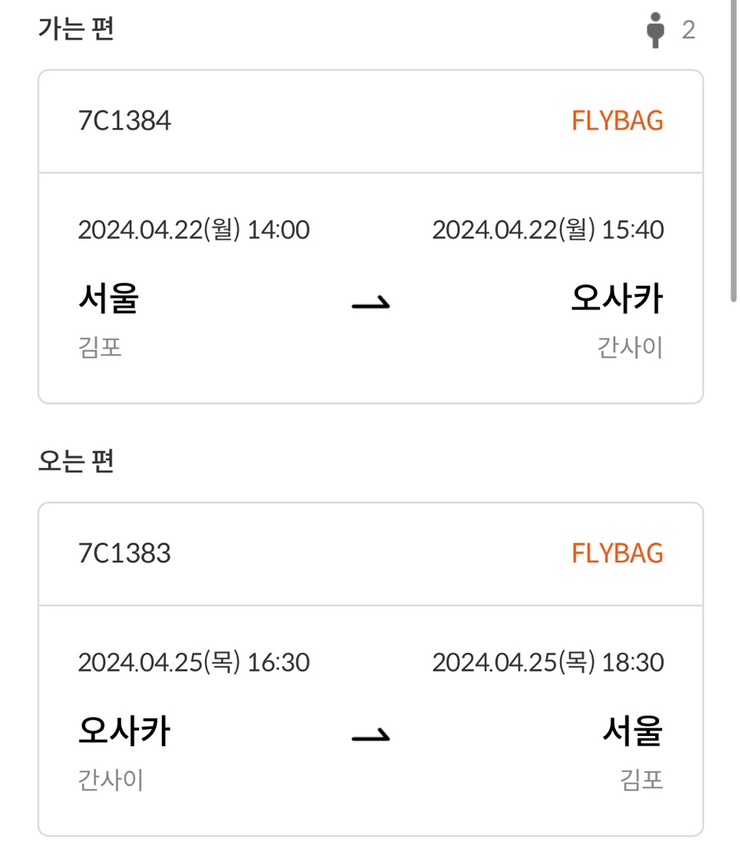Click outbound arrival airport 간사이
The height and width of the screenshot is (853, 740).
630,348
